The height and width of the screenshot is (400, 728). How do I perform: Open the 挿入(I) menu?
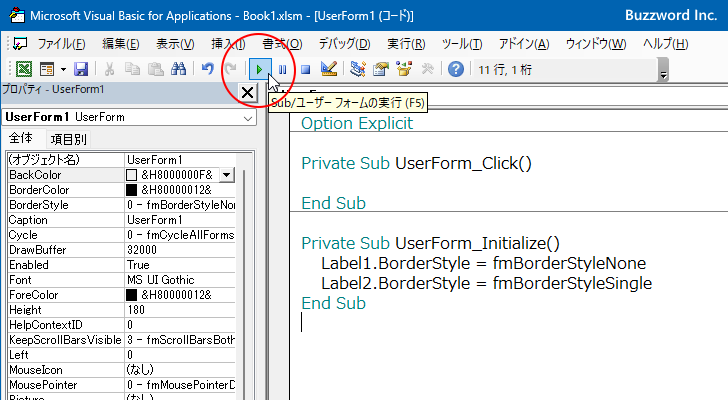pyautogui.click(x=228, y=44)
